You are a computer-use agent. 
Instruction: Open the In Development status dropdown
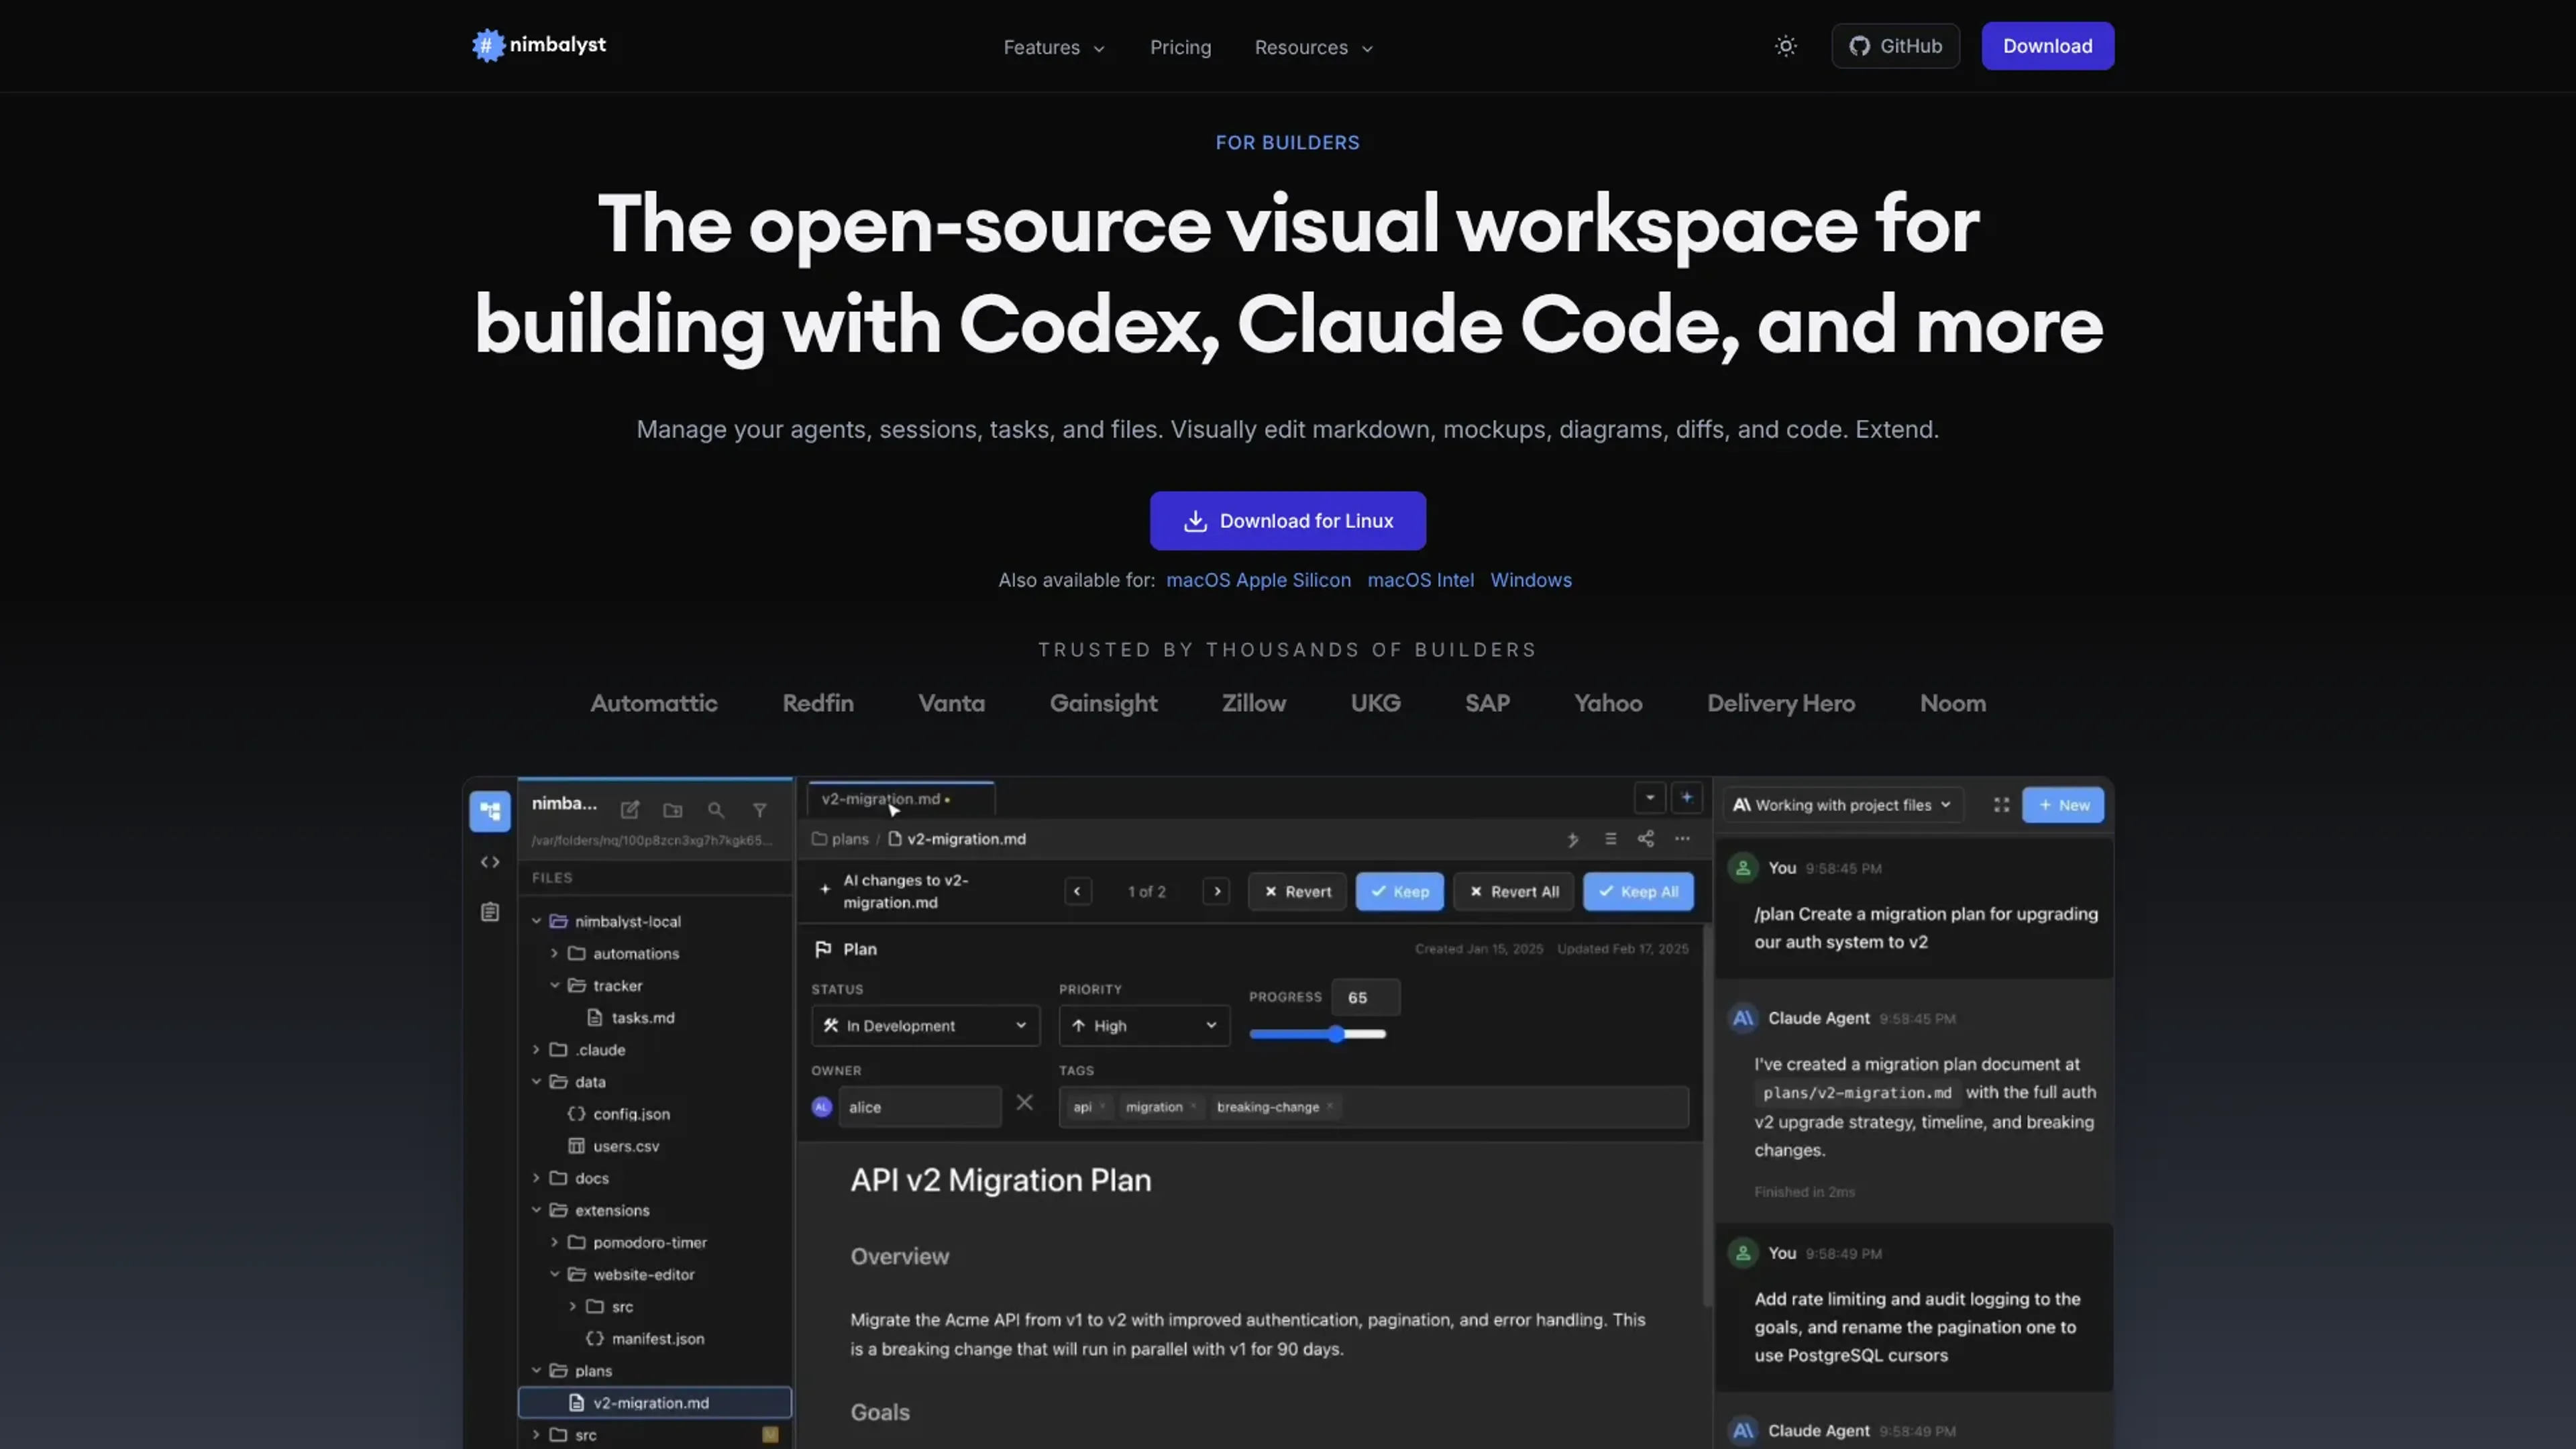[925, 1025]
